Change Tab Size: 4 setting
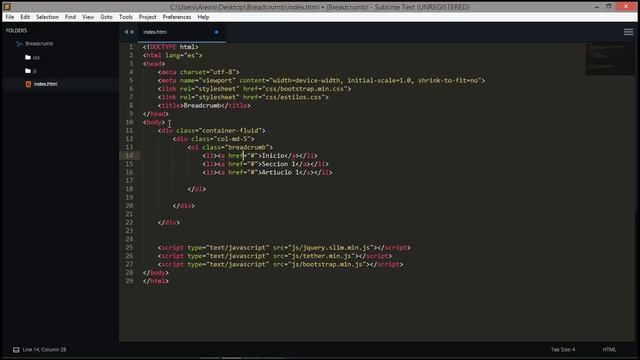640x360 pixels. tap(563, 350)
